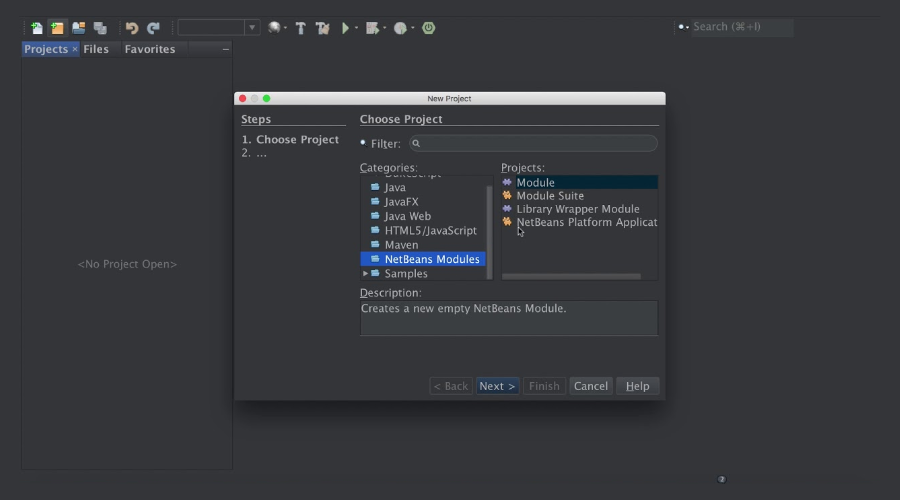Select Library Wrapper Module project type
This screenshot has height=500, width=900.
[580, 209]
